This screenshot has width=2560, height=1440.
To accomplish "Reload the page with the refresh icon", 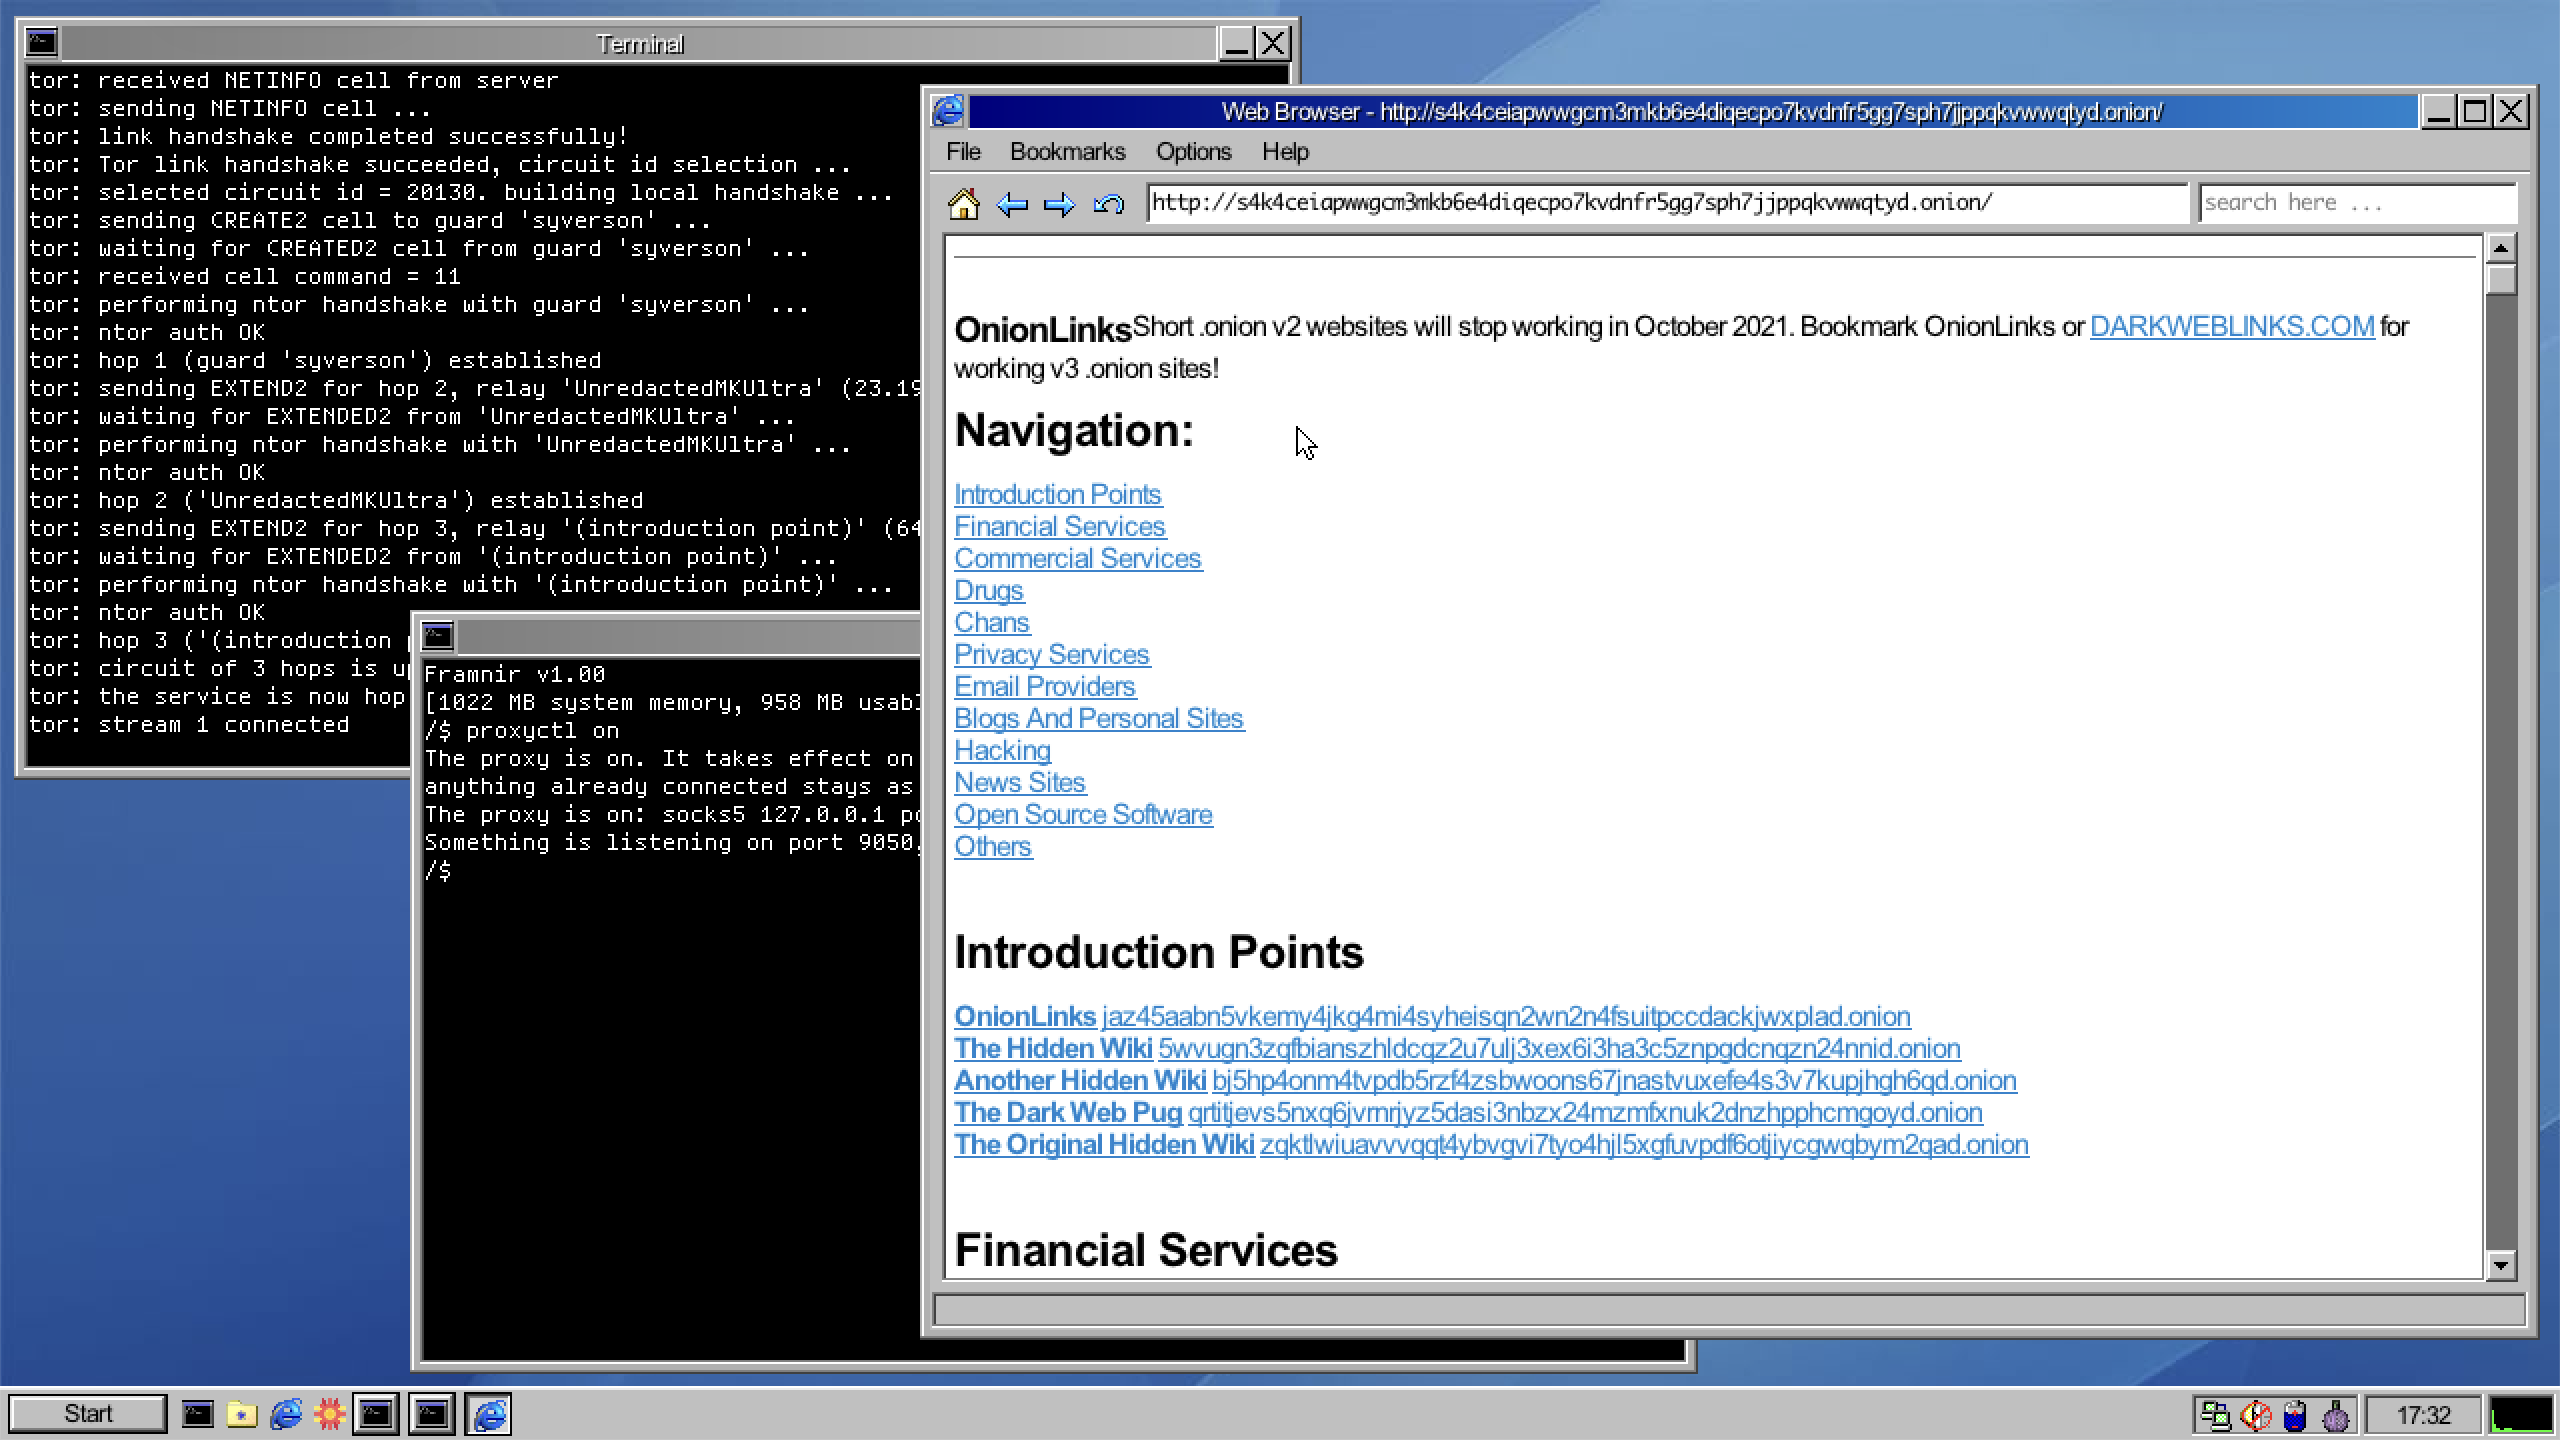I will click(1108, 205).
